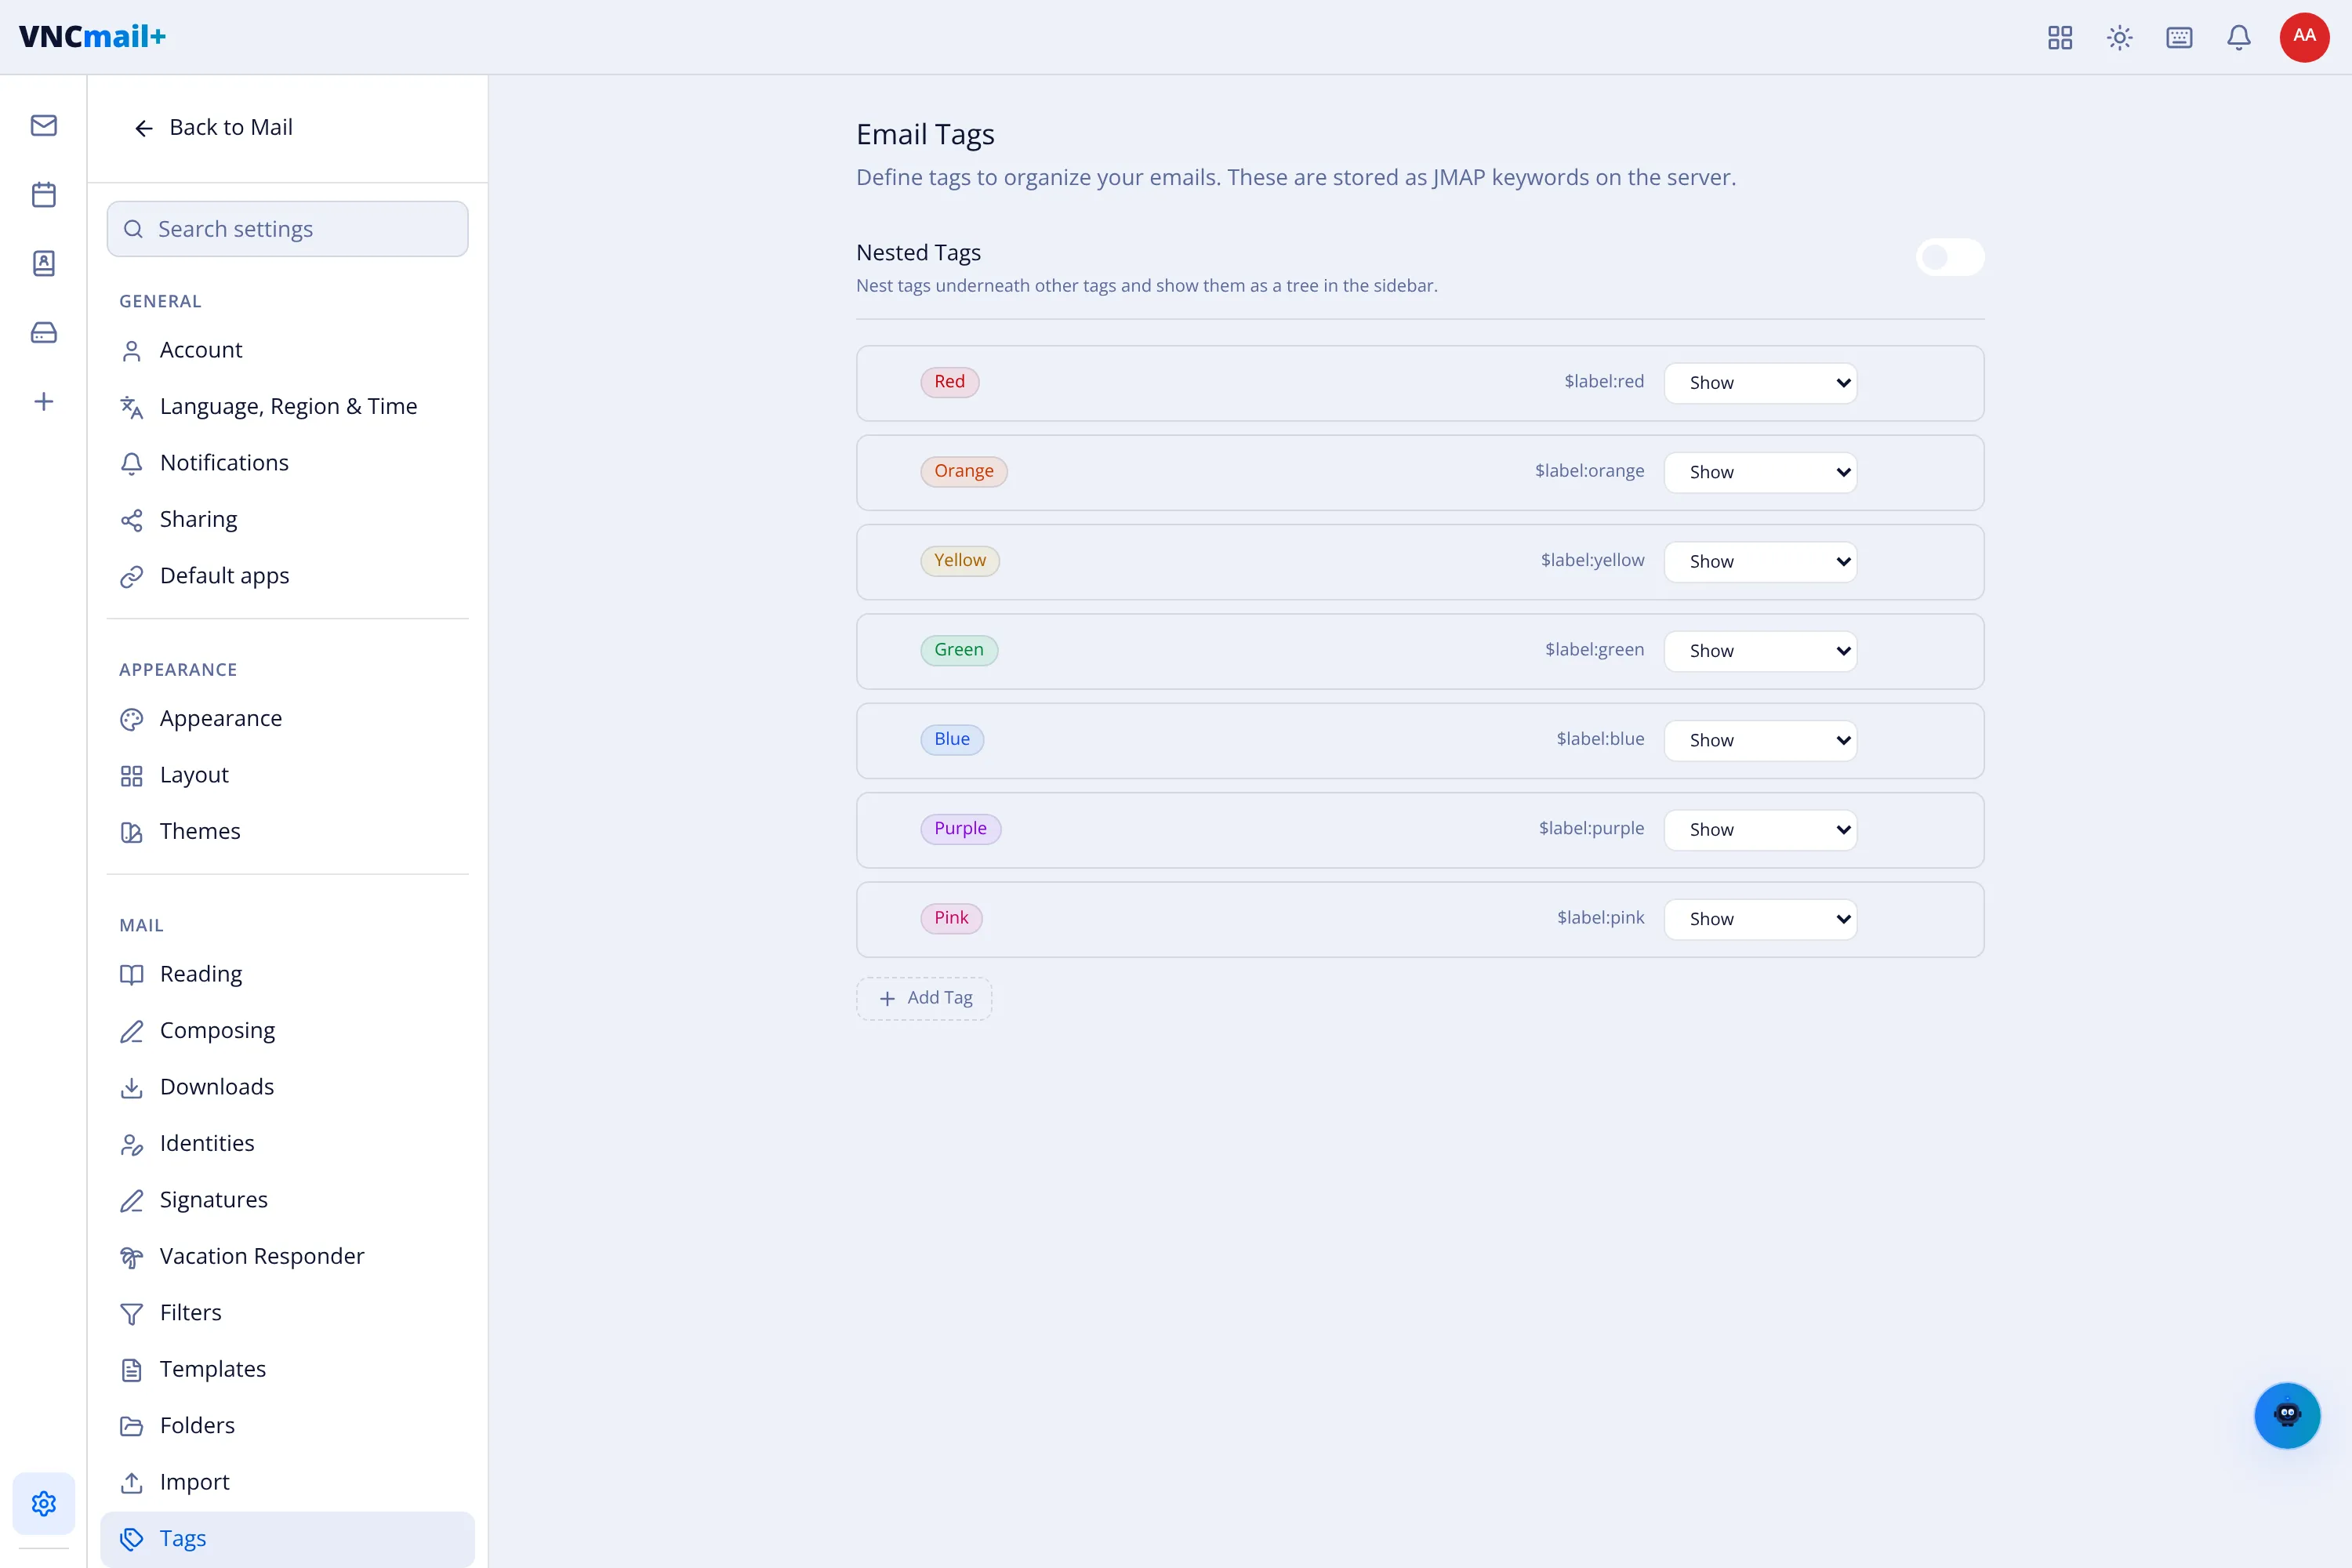Open Vacation Responder settings
Screen dimensions: 2352x1568
pos(287,1256)
